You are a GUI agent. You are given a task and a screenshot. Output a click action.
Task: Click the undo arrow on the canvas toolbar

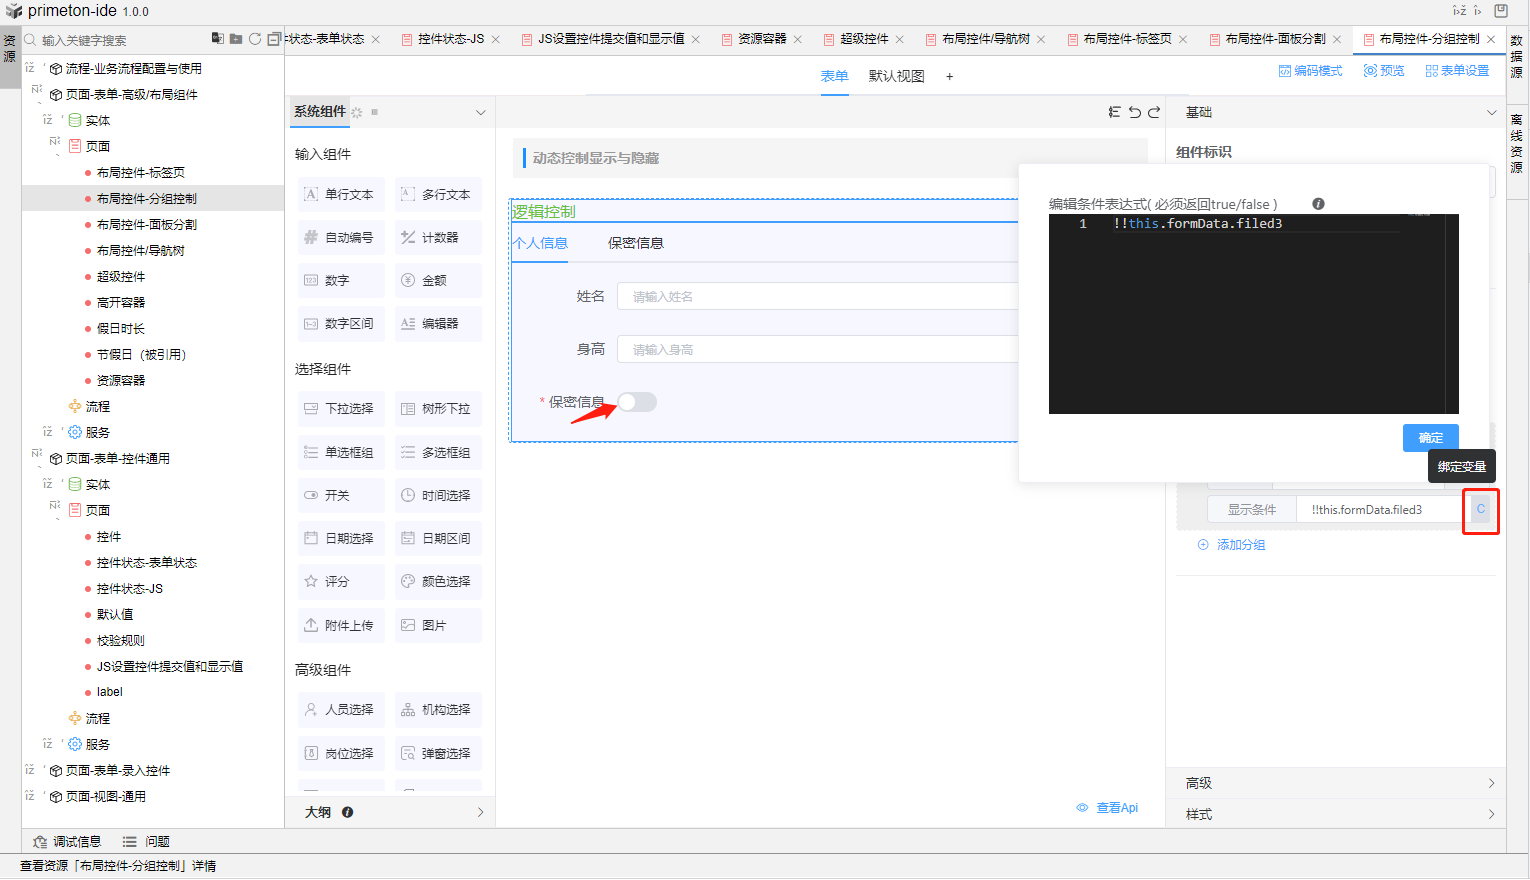[x=1135, y=112]
